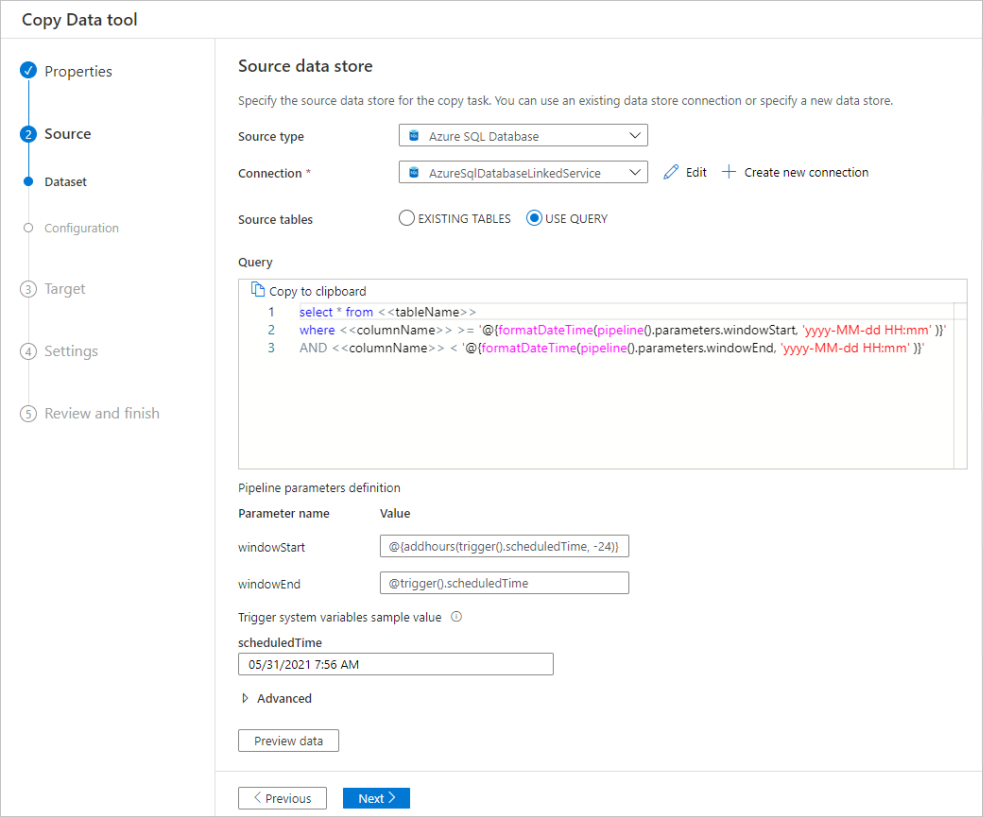Screen dimensions: 983x817
Task: Click the scheduledTime sample value field
Action: (395, 663)
